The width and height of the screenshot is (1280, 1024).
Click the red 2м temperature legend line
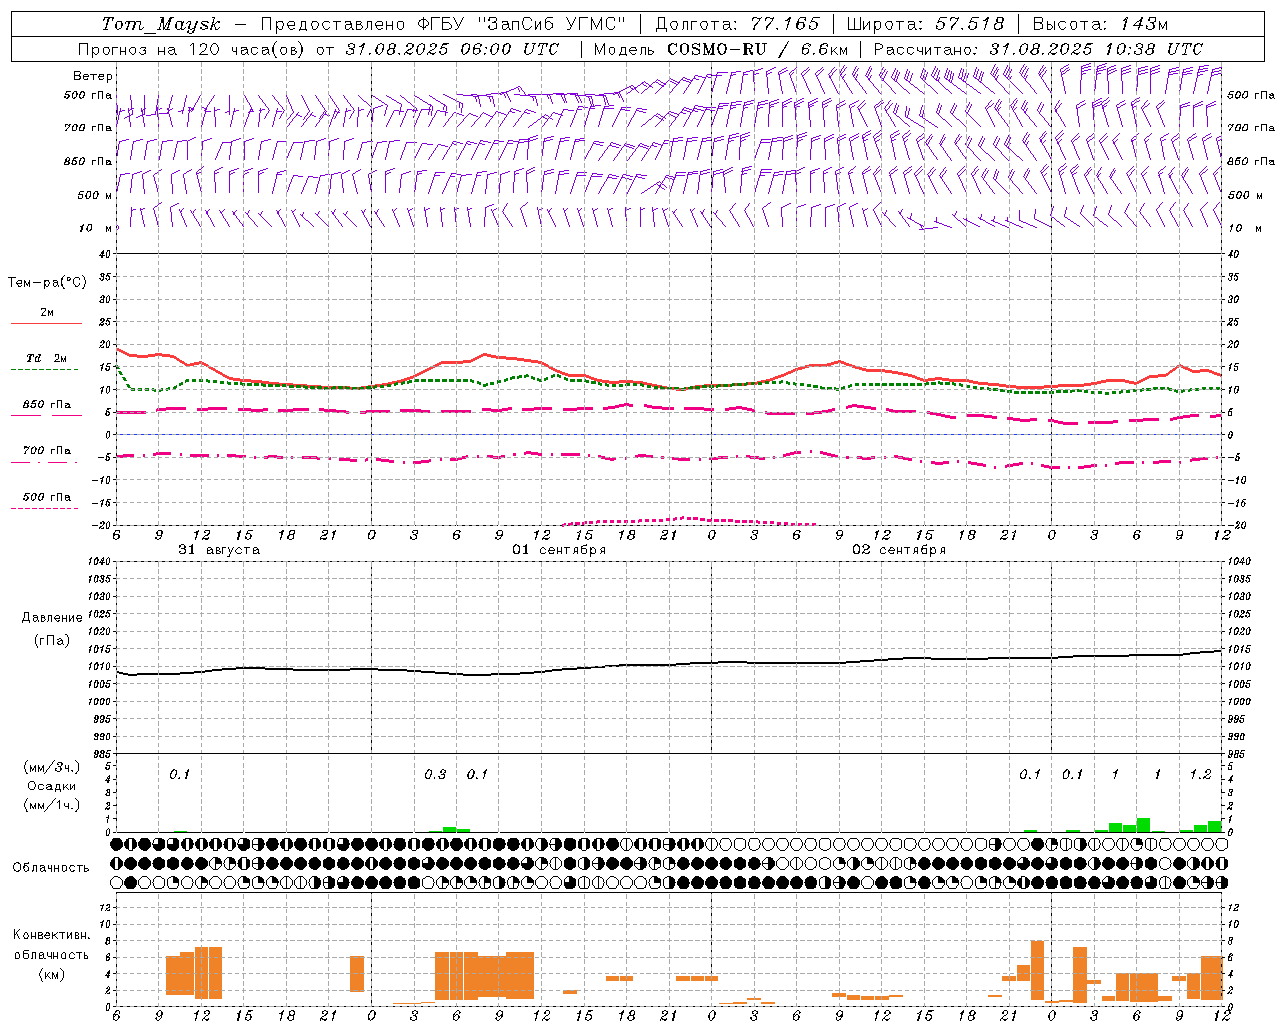coord(46,323)
